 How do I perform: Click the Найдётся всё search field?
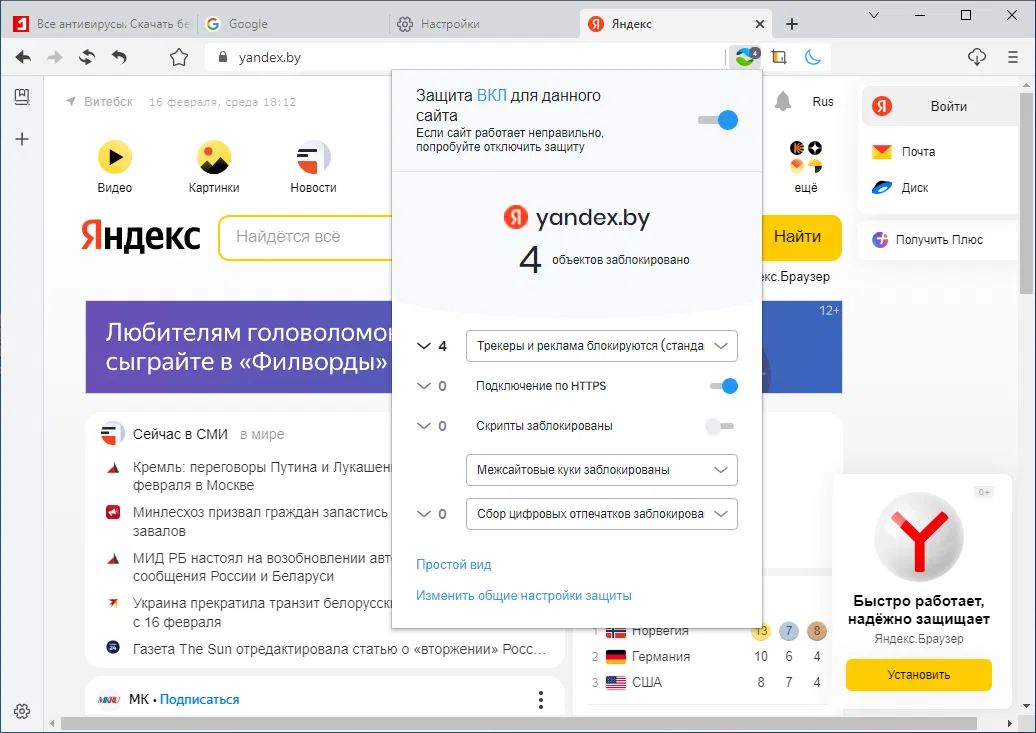(305, 237)
